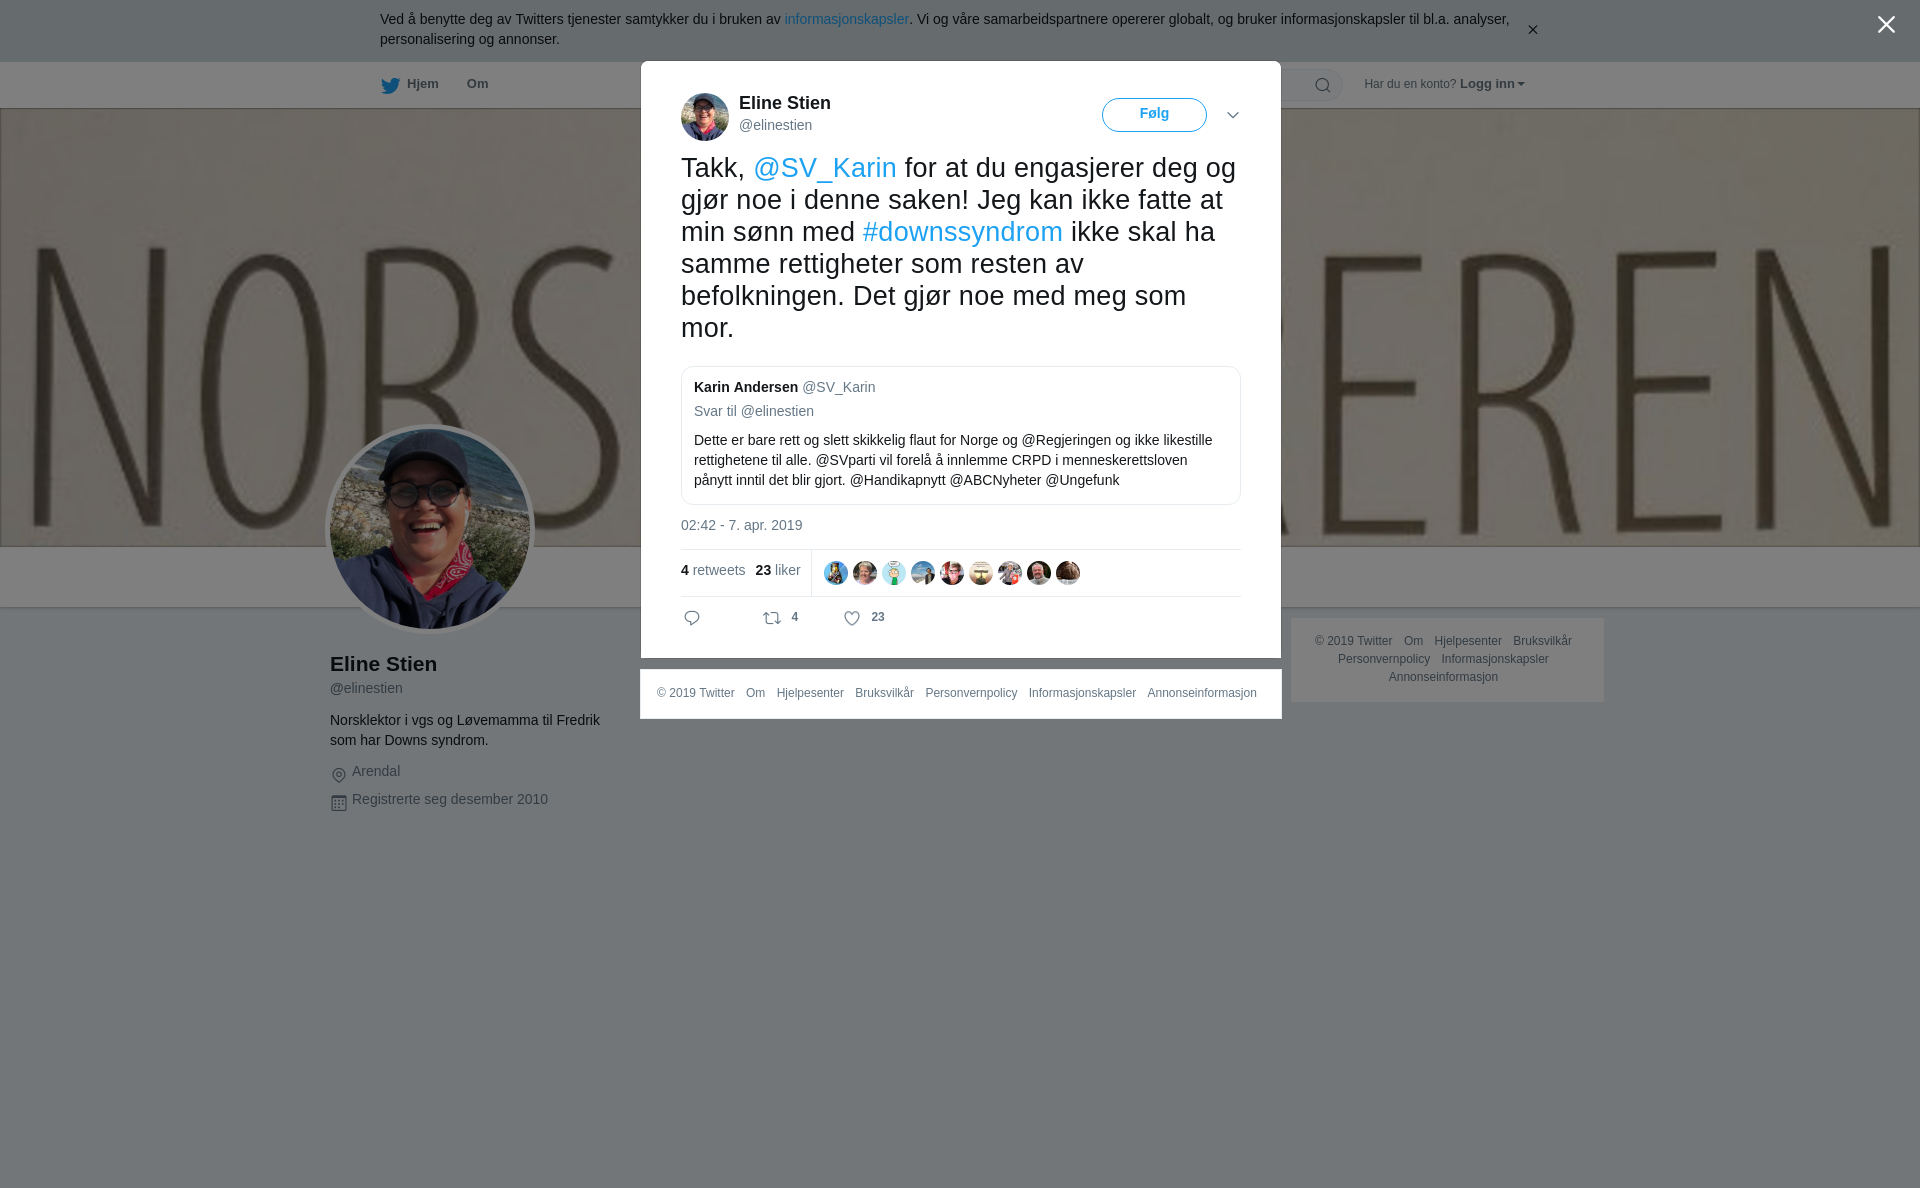The width and height of the screenshot is (1920, 1188).
Task: Open Eline Stien's avatar in the tweet
Action: click(x=705, y=117)
